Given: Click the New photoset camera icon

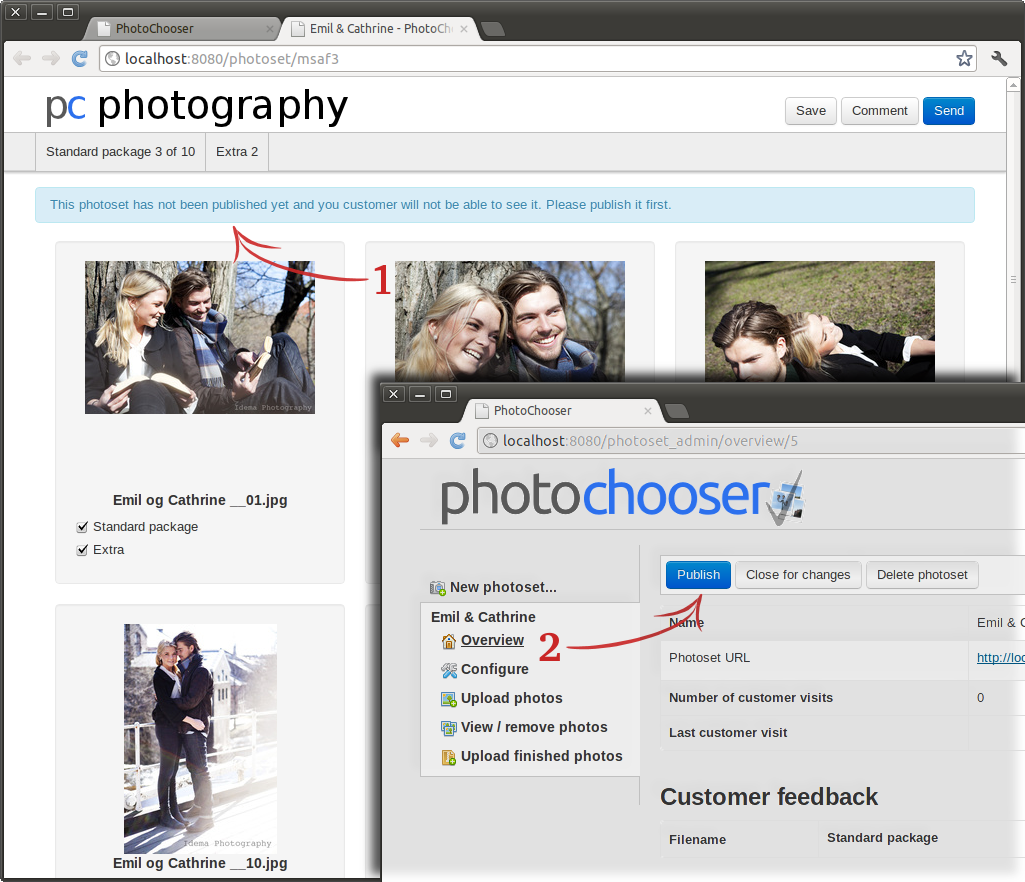Looking at the screenshot, I should pyautogui.click(x=438, y=588).
